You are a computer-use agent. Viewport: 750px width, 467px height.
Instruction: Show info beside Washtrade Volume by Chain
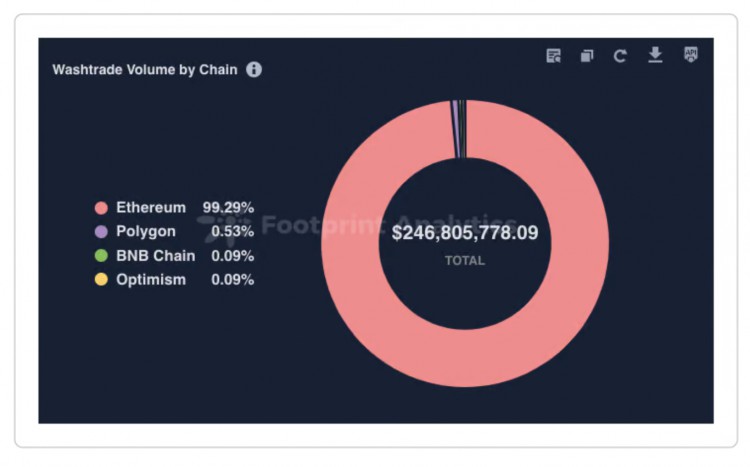(x=254, y=70)
